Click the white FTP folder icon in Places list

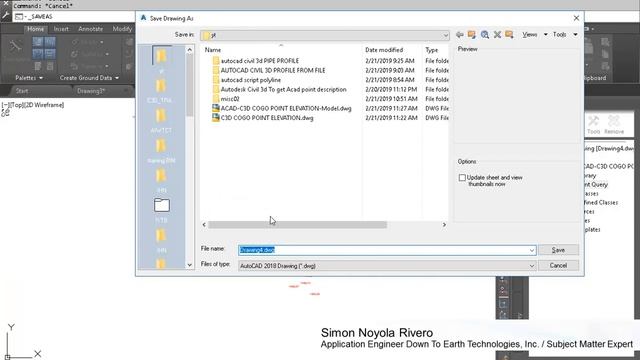point(162,205)
